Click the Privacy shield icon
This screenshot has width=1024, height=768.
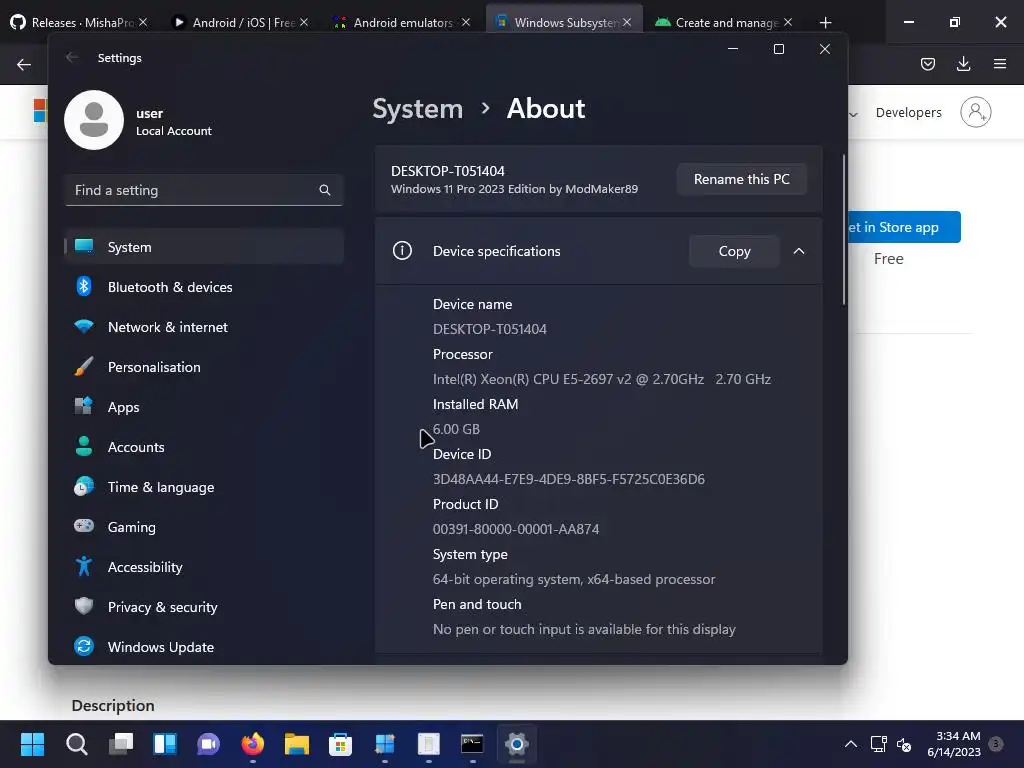[84, 606]
